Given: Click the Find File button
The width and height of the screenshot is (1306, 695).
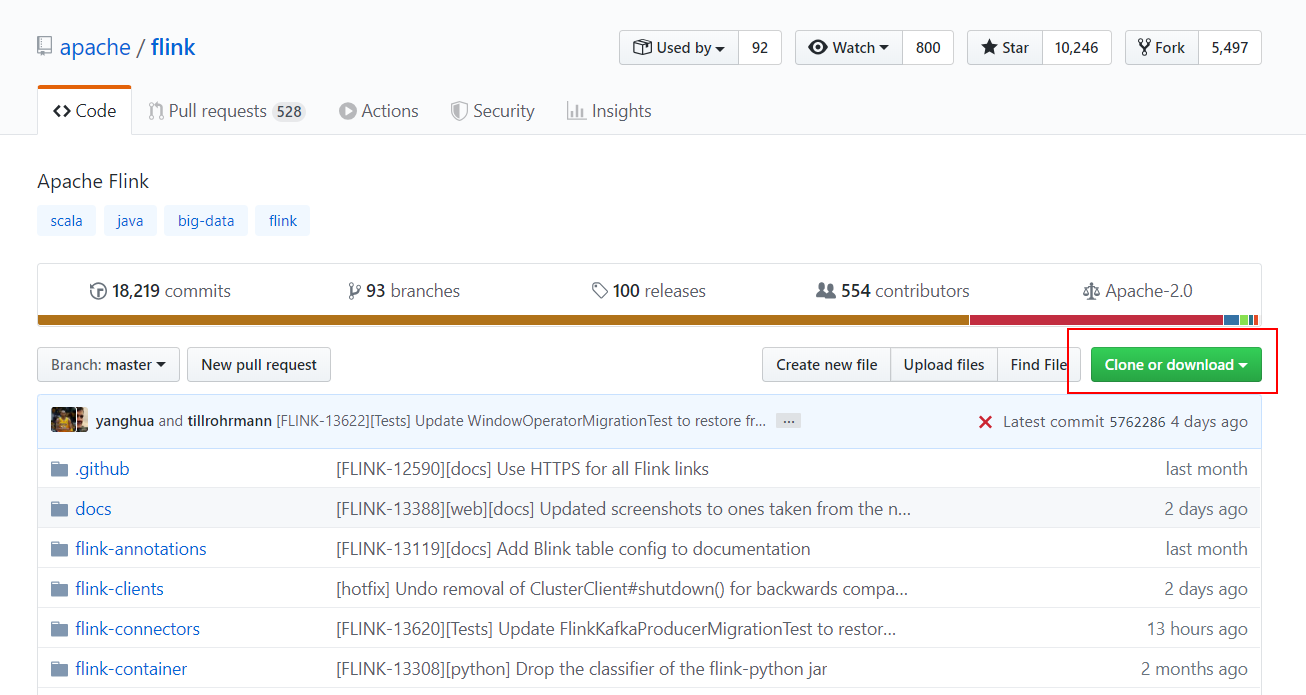Looking at the screenshot, I should 1039,365.
